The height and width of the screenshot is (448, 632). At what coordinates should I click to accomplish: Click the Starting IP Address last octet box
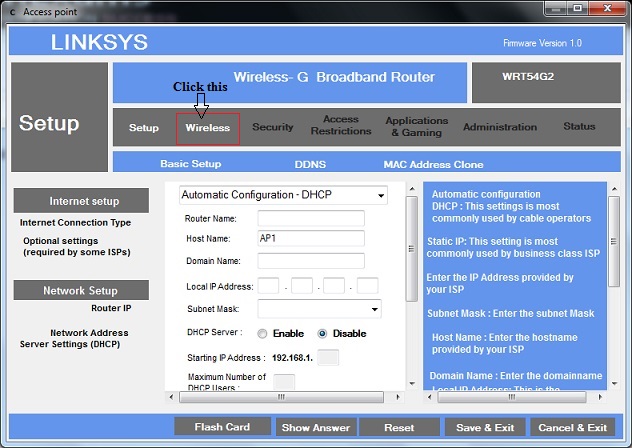328,358
